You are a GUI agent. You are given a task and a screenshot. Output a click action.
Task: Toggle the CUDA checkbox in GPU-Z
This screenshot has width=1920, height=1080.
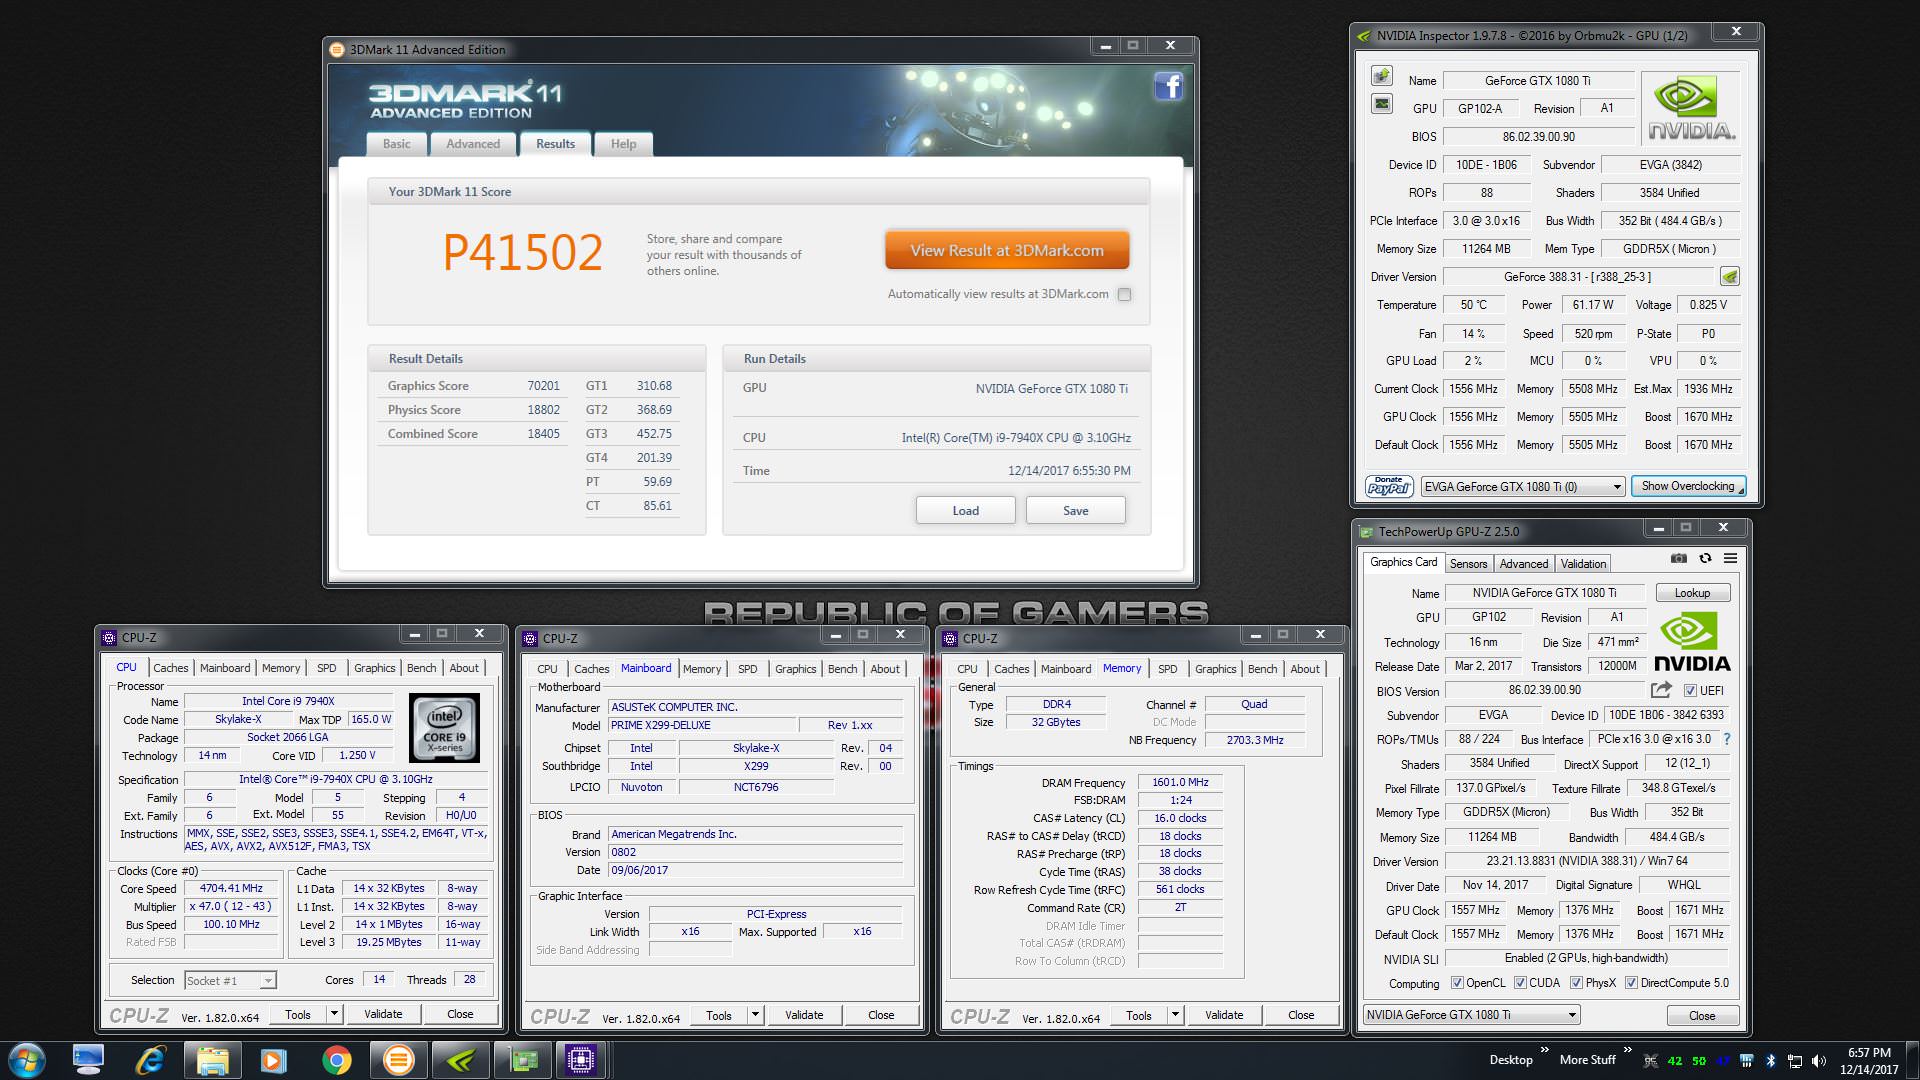pos(1520,983)
